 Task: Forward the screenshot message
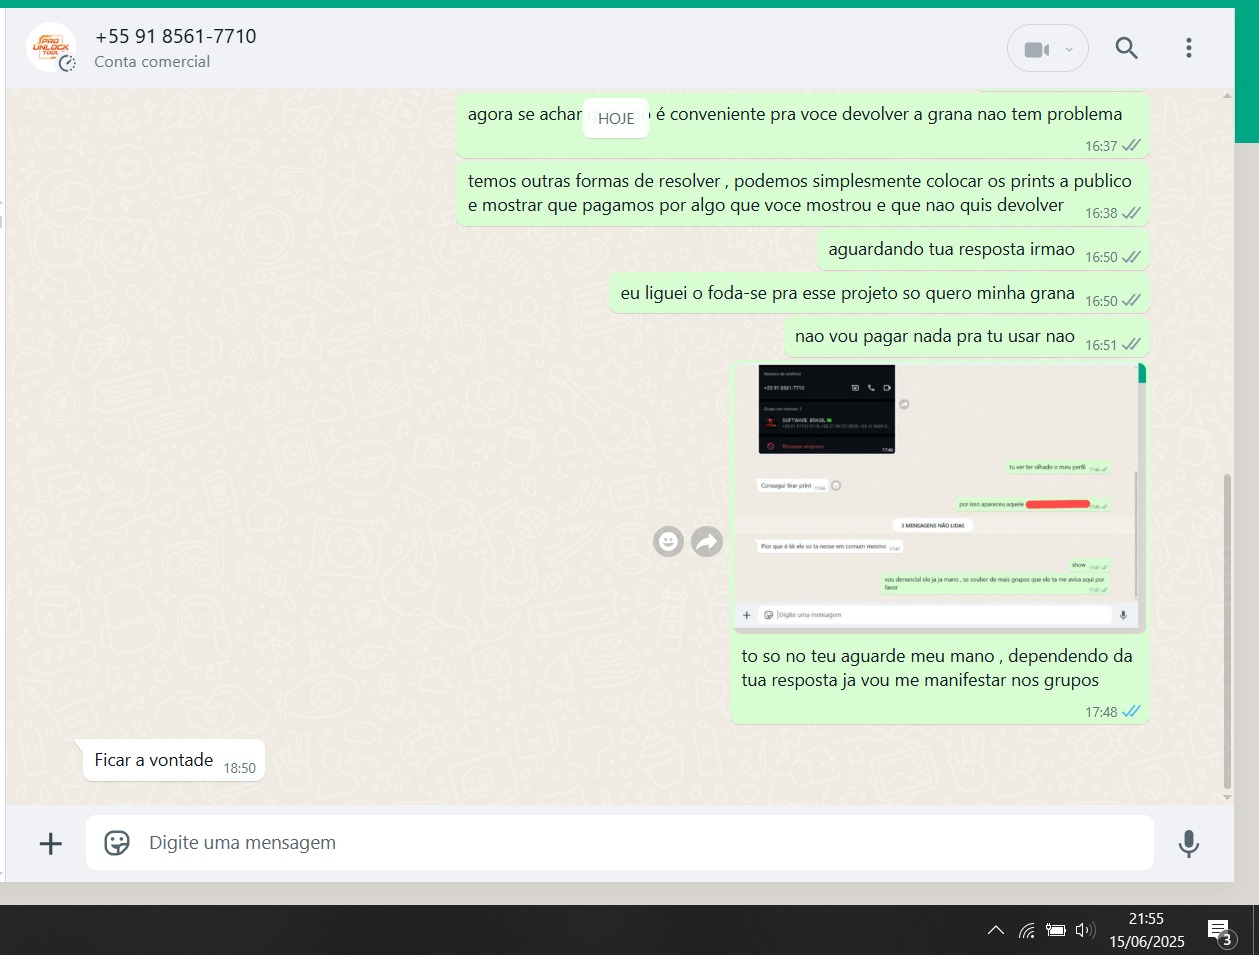click(707, 541)
